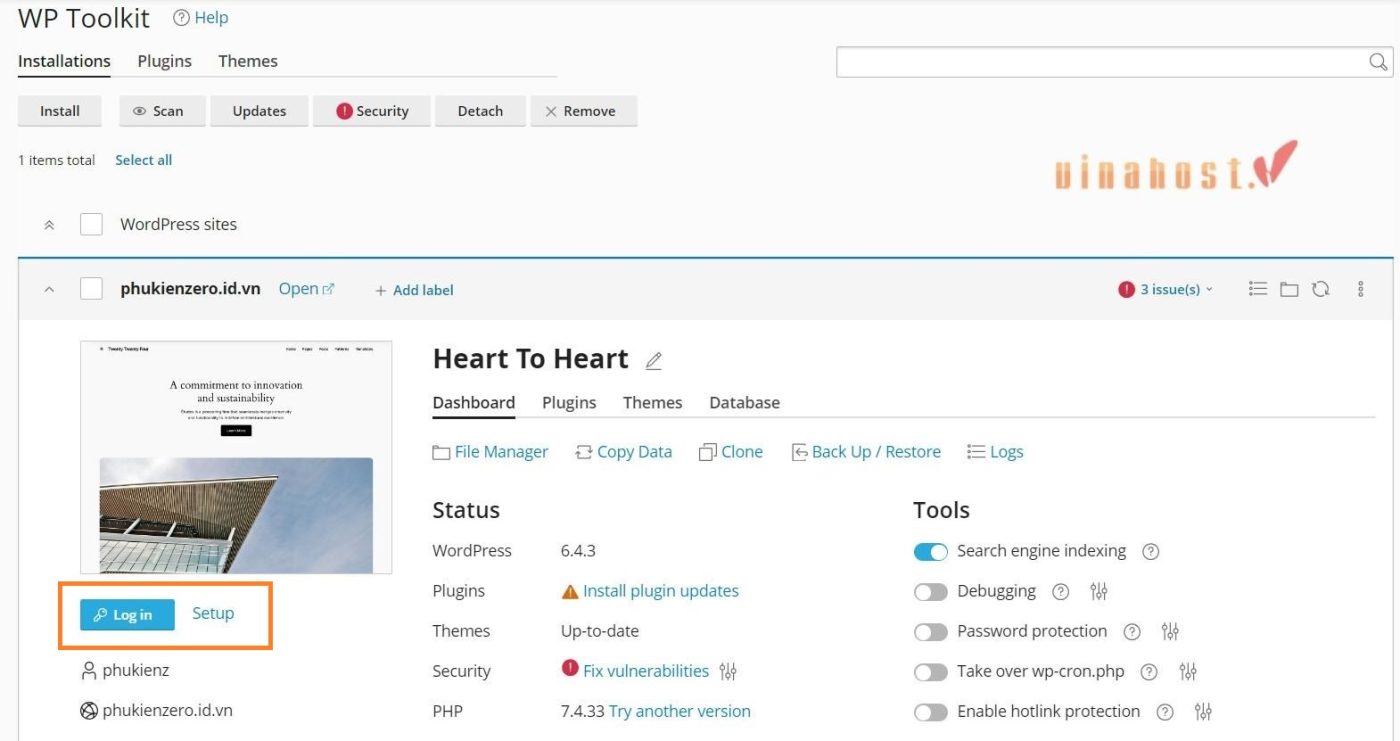Enable the Debugging toggle

click(931, 591)
